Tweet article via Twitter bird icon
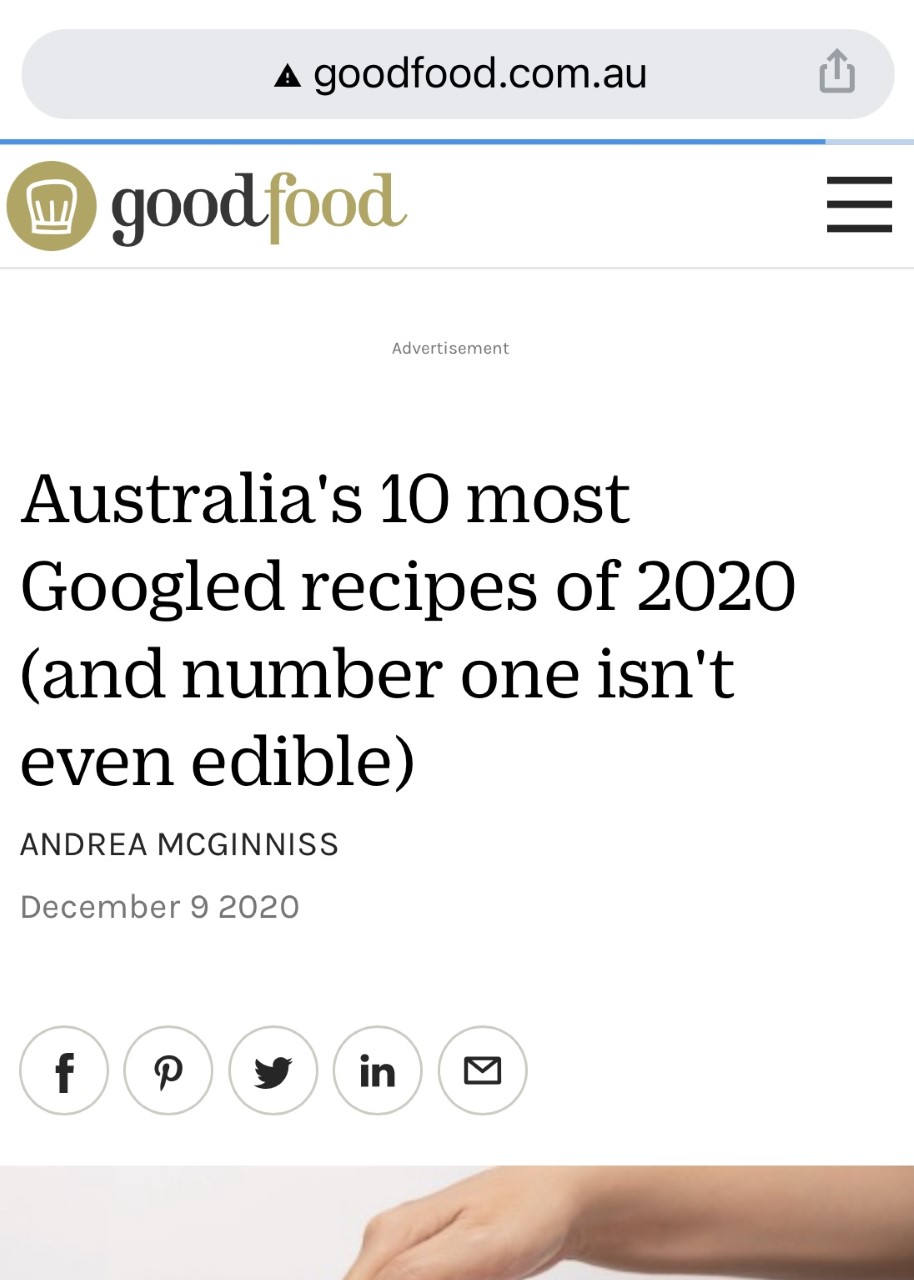This screenshot has height=1280, width=914. (273, 1071)
